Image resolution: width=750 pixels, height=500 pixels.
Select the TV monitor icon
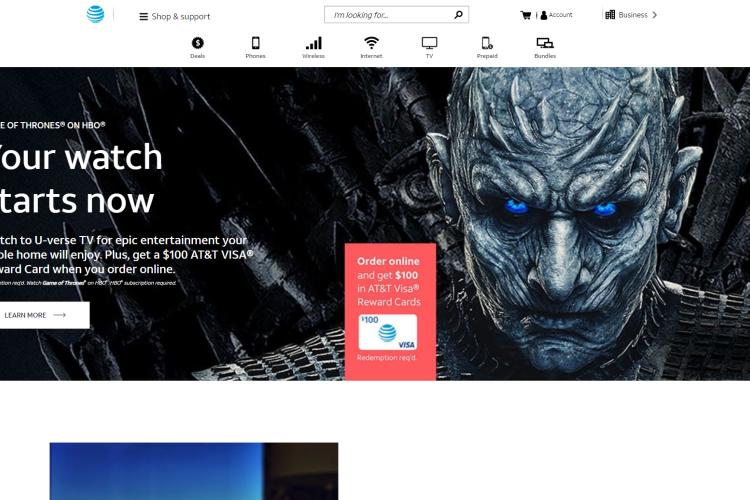[x=430, y=43]
